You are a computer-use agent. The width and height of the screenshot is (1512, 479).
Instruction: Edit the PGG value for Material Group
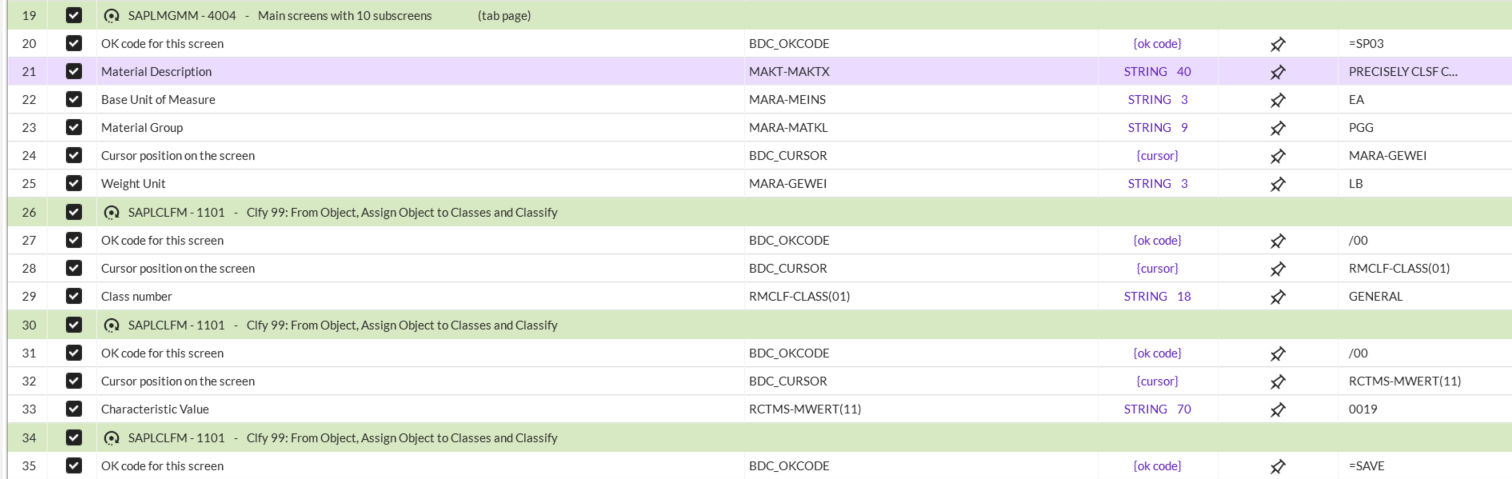1359,128
